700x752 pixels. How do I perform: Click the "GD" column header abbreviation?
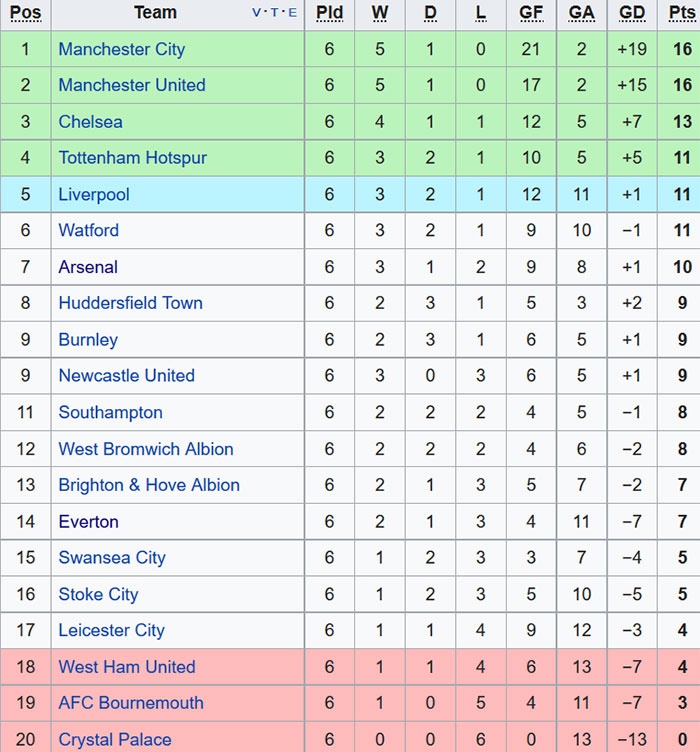pos(632,13)
